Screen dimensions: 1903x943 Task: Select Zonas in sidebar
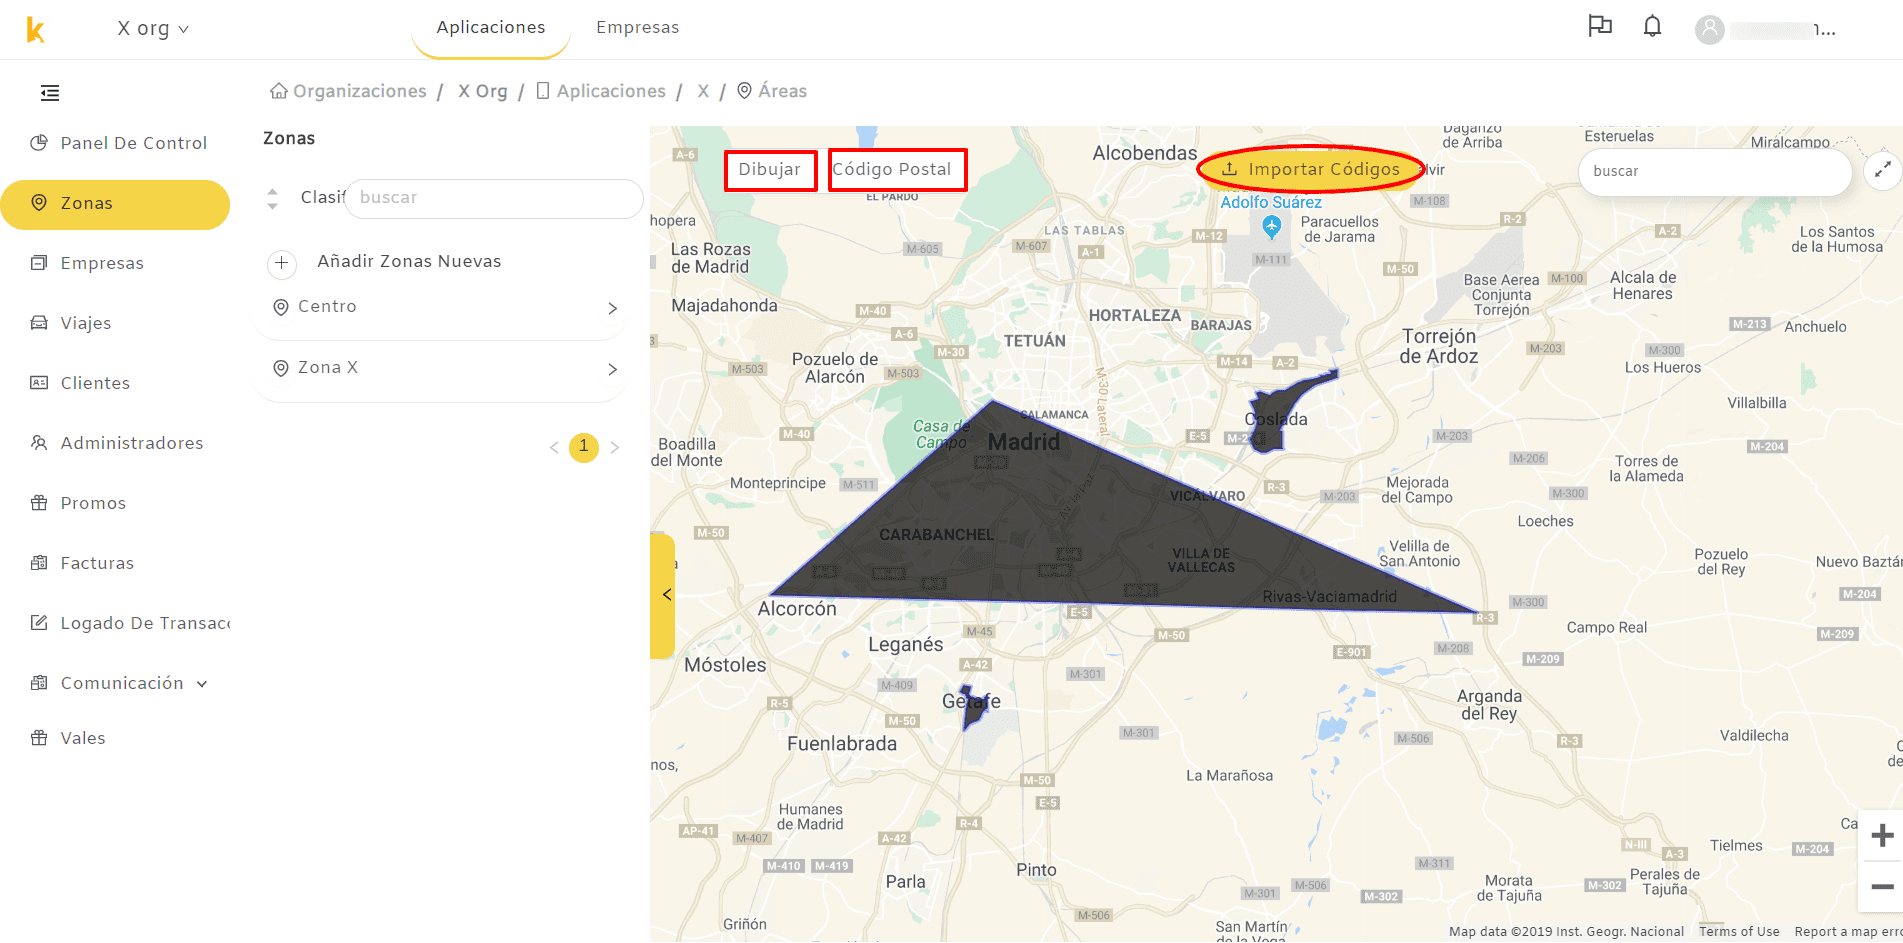click(115, 204)
